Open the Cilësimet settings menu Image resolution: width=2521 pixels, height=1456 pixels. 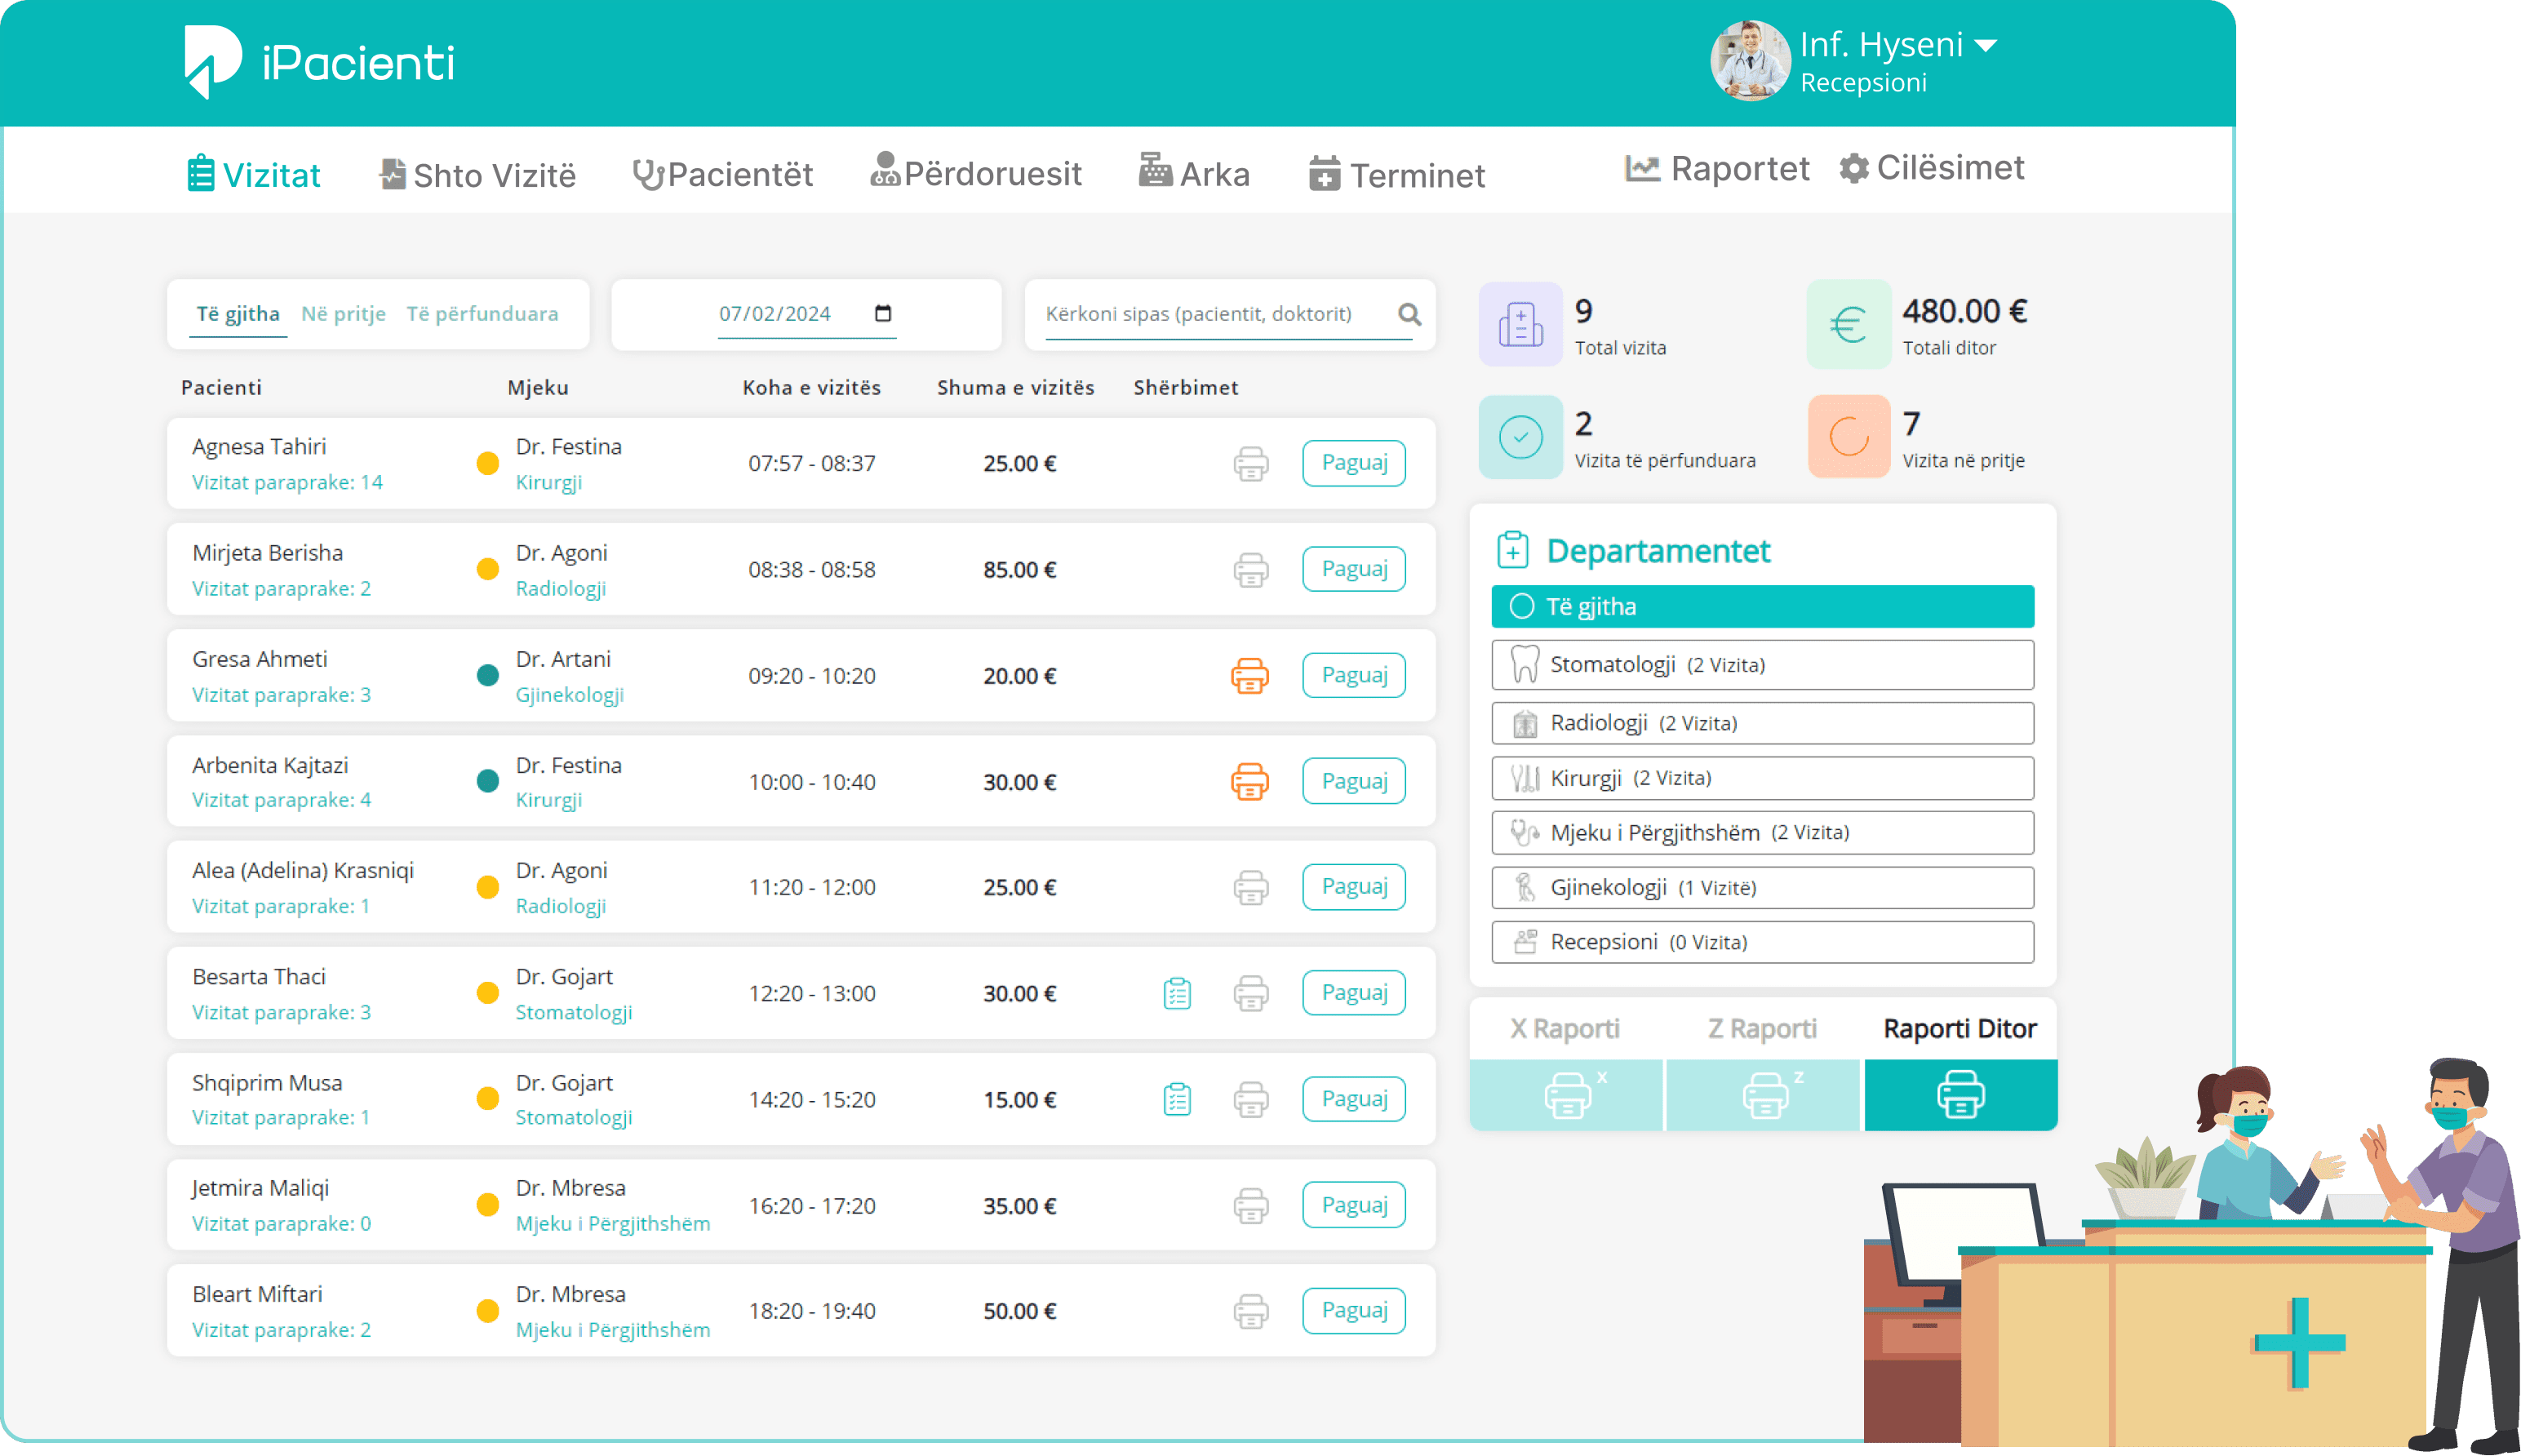1931,168
